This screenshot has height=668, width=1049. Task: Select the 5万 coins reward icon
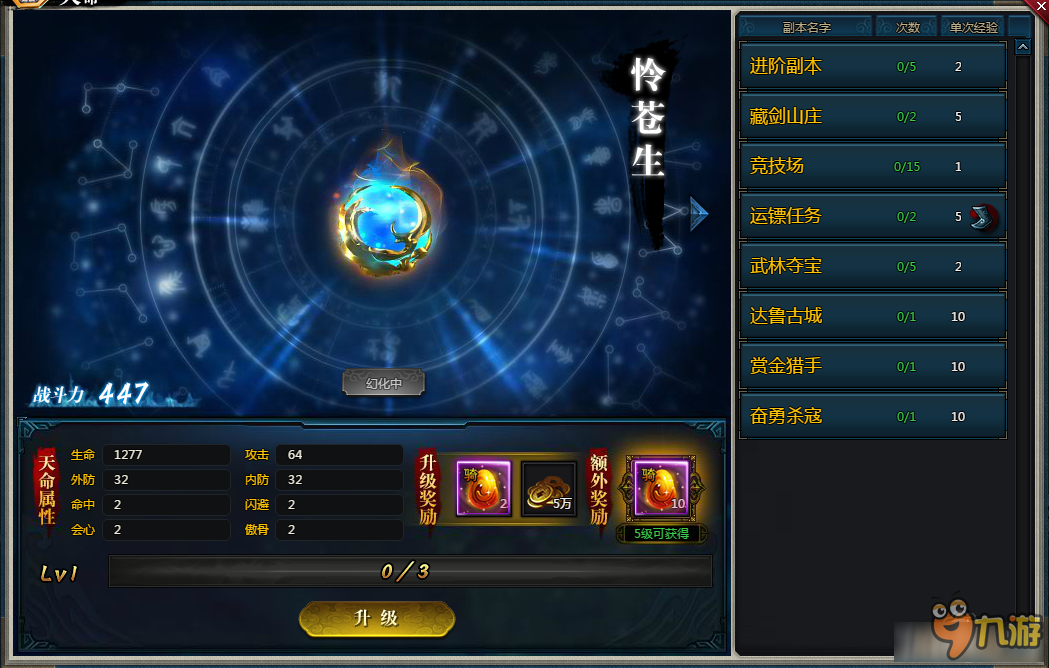click(549, 488)
